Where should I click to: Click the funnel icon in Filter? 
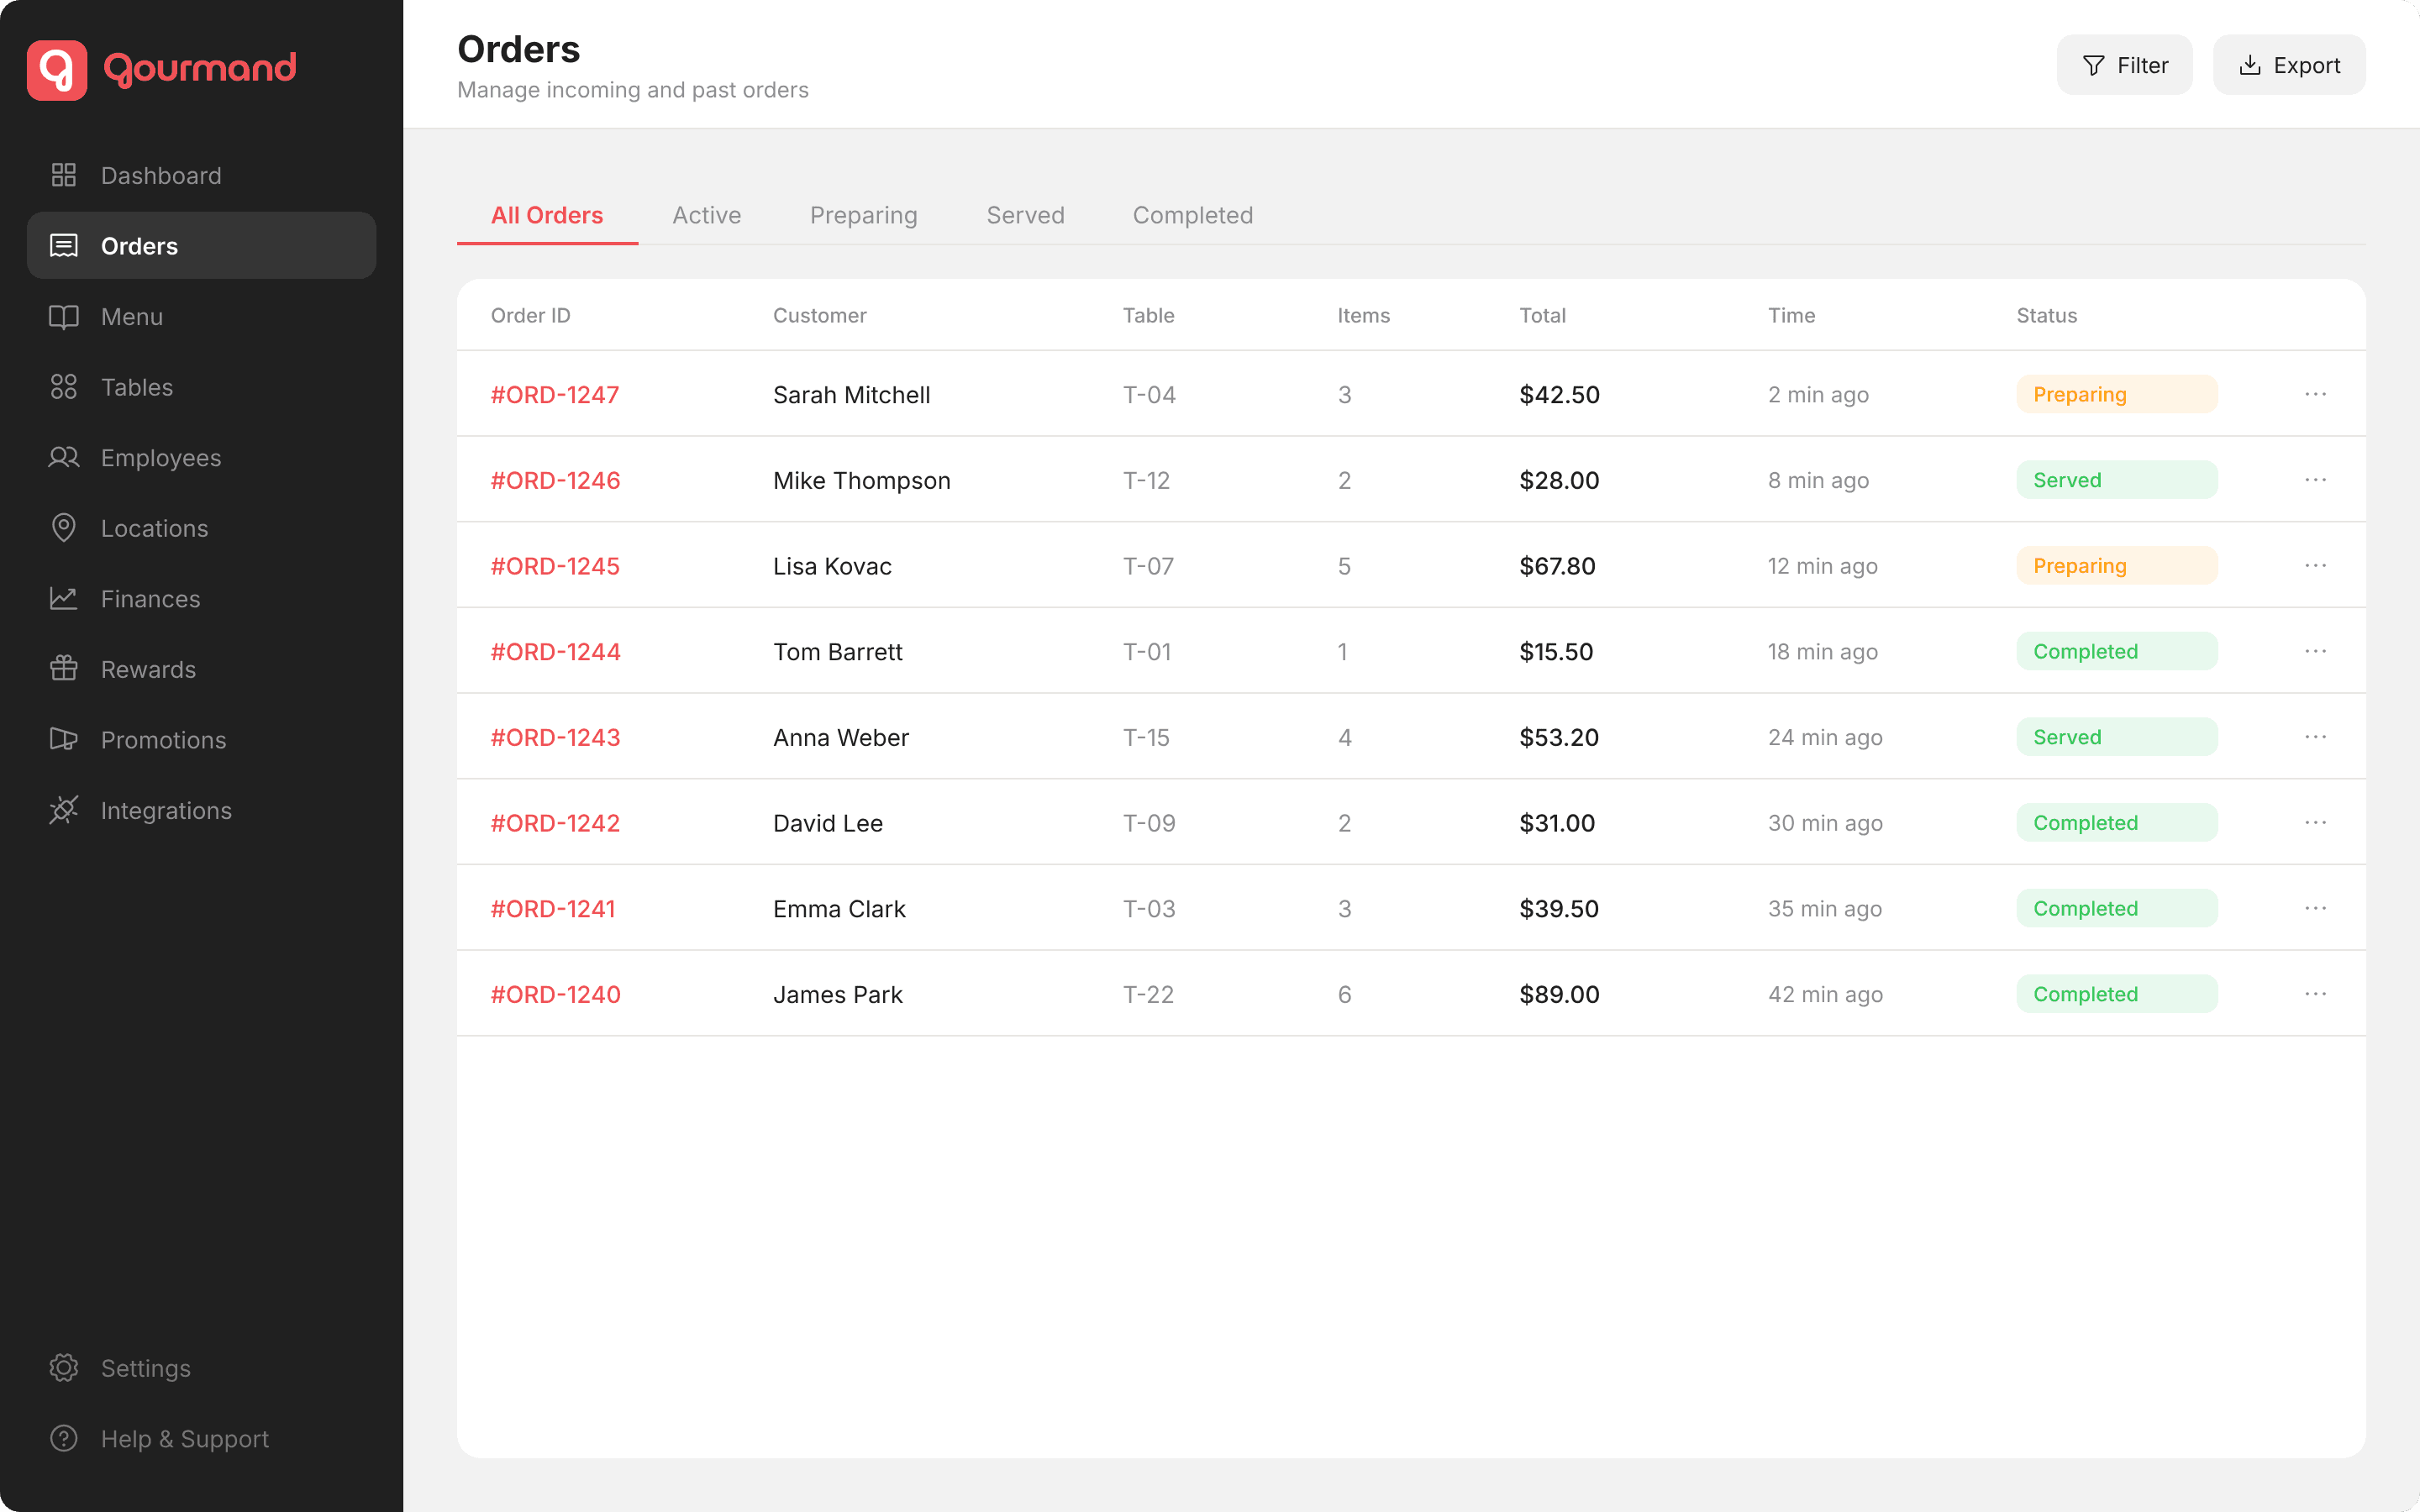[x=2094, y=65]
